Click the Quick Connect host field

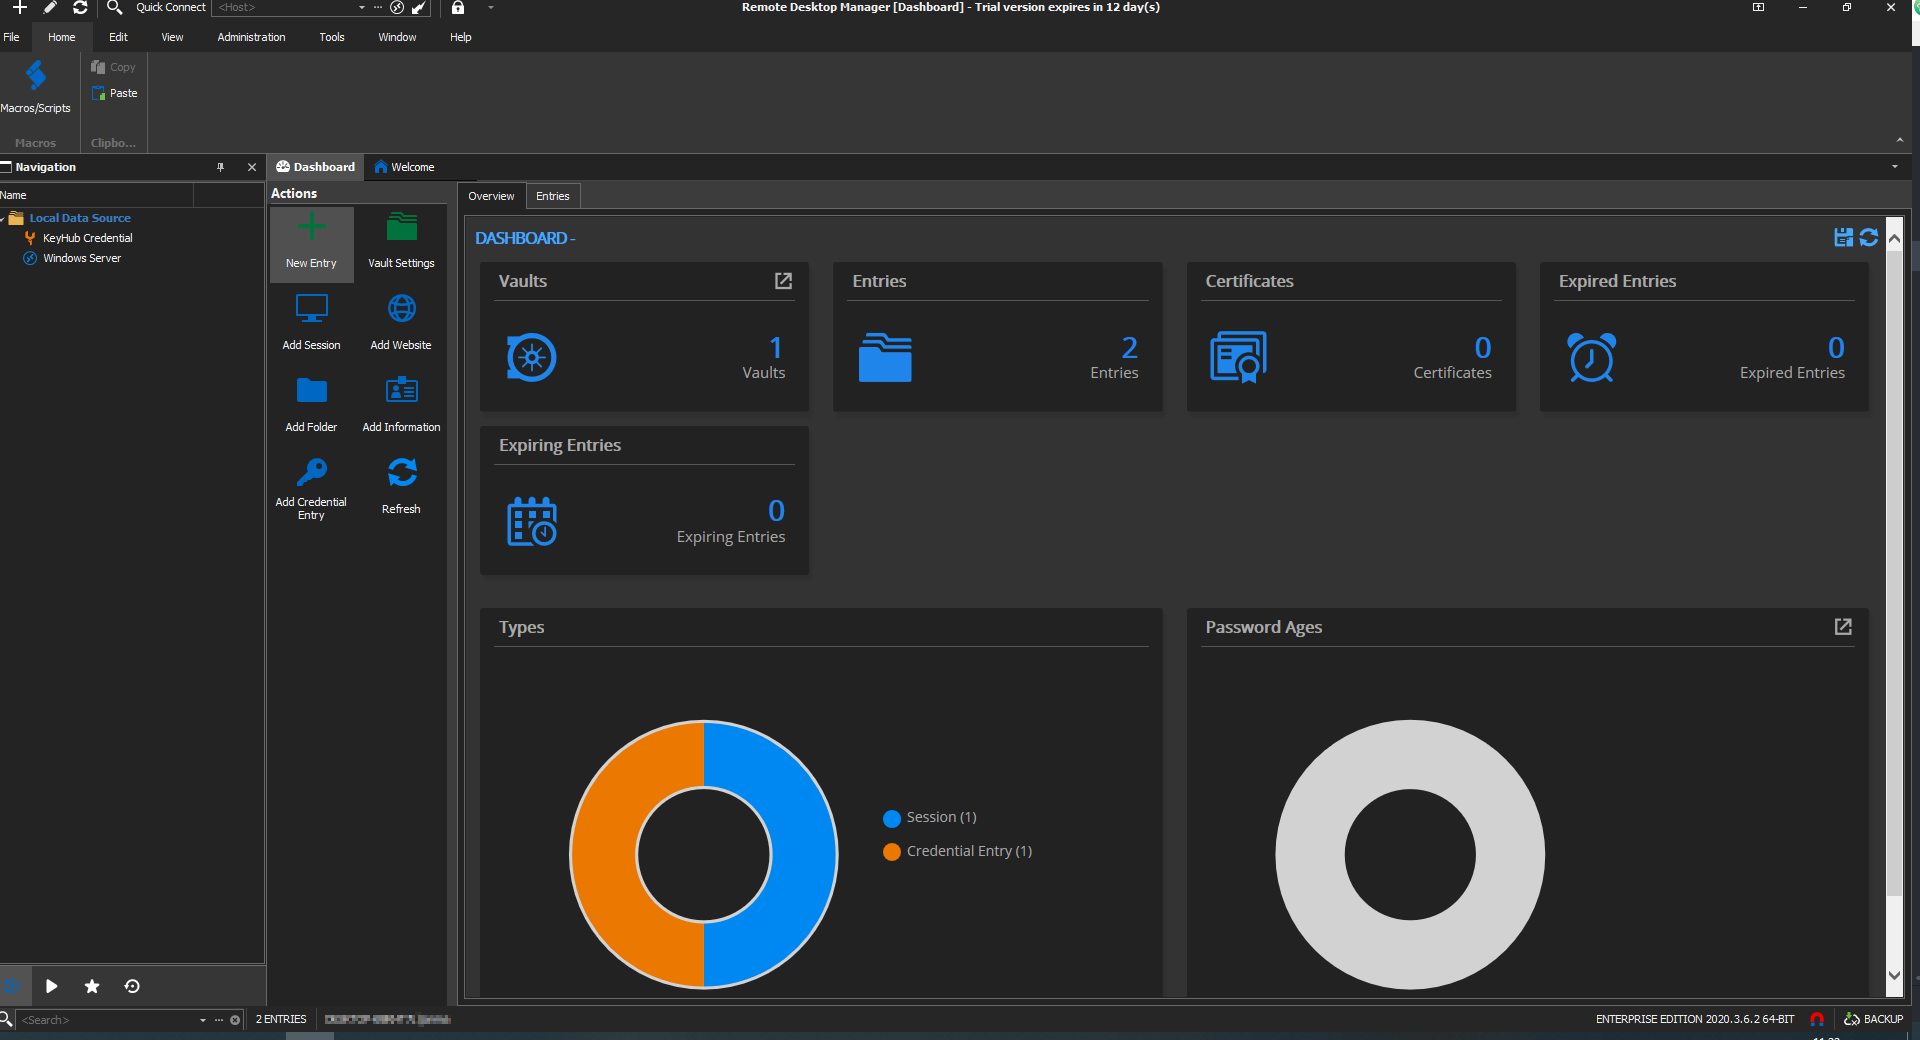[285, 7]
